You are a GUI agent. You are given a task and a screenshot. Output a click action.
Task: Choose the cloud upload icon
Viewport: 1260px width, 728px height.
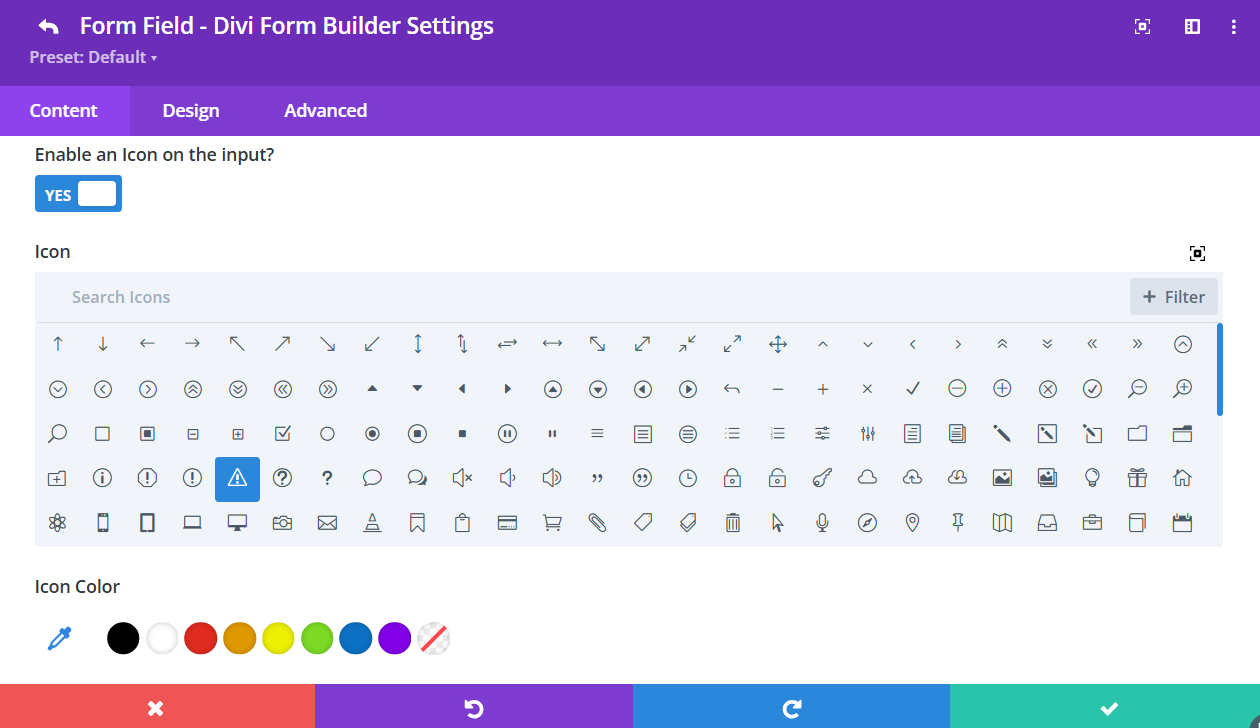(912, 478)
